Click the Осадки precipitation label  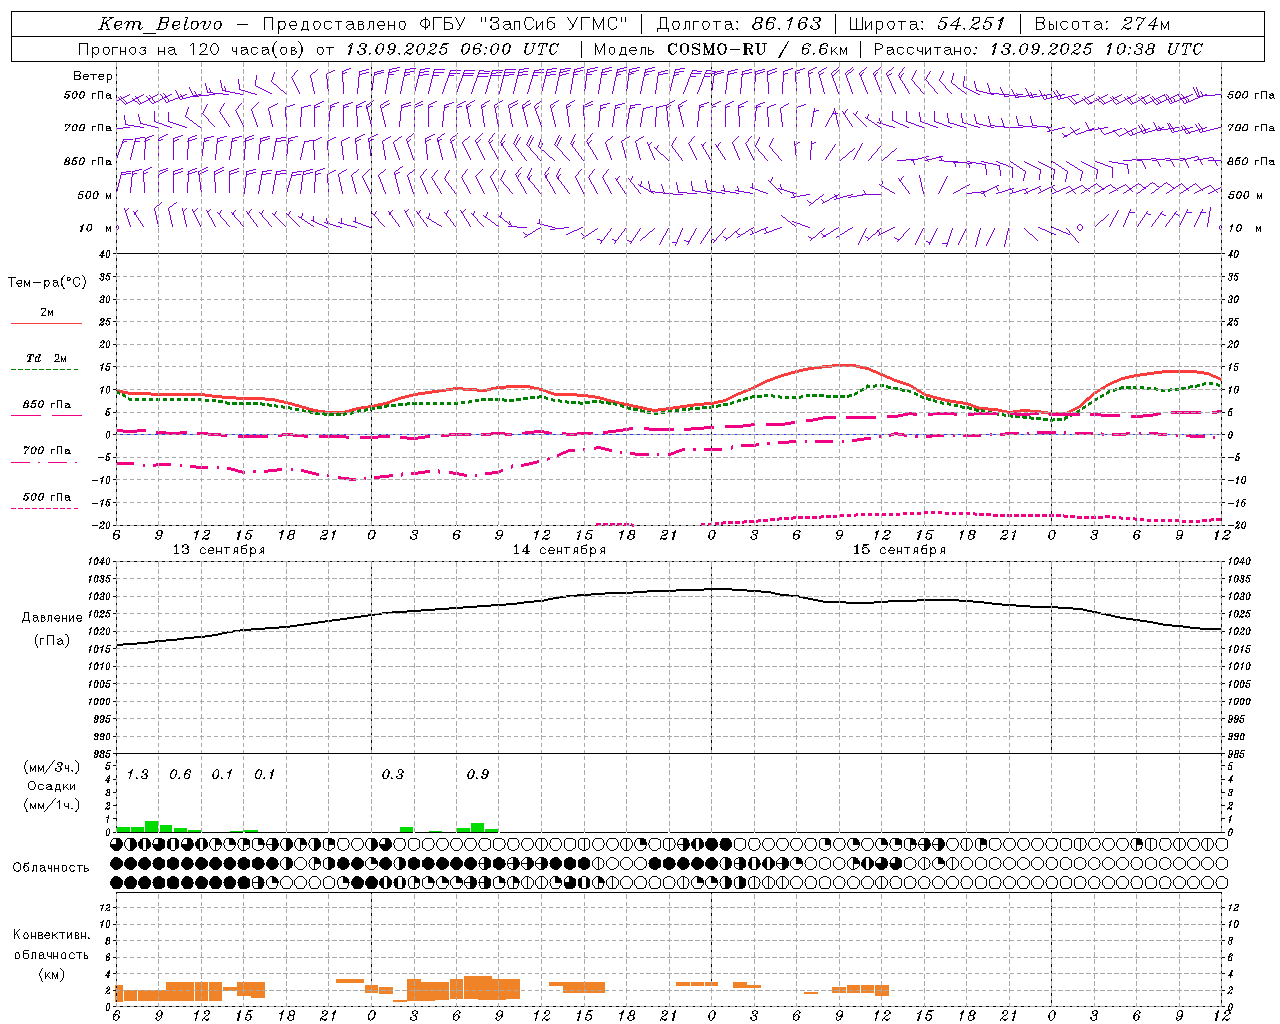51,786
